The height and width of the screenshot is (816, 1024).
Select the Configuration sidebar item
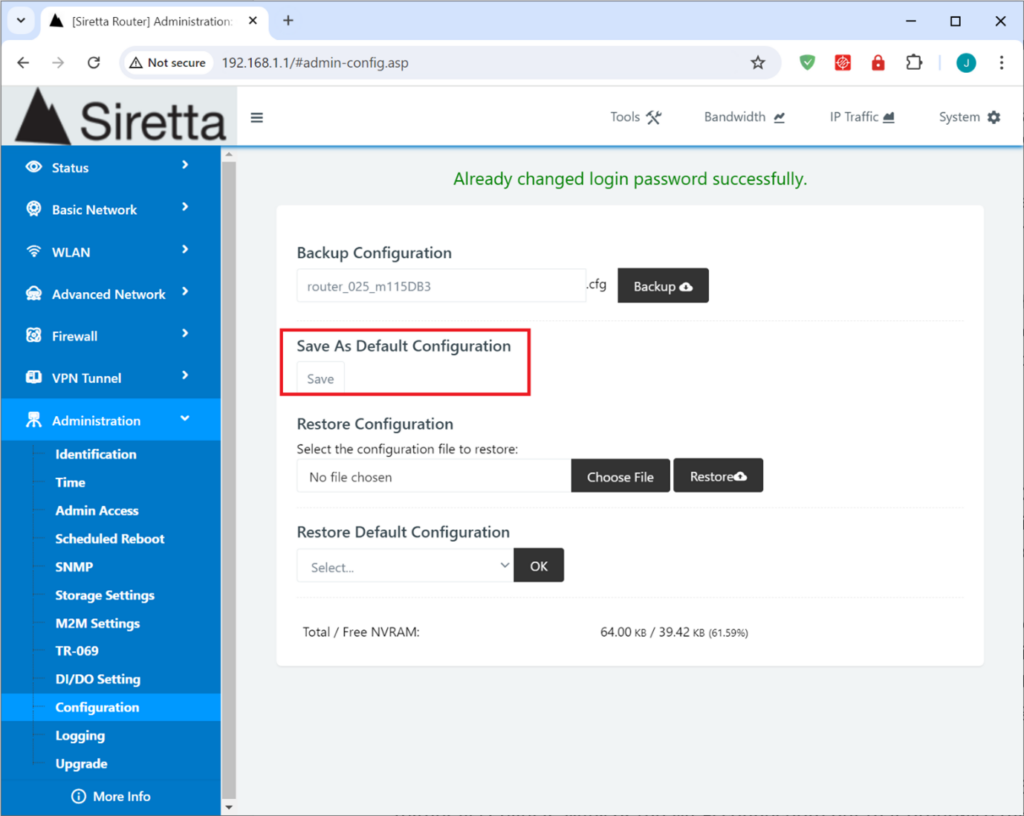tap(111, 707)
